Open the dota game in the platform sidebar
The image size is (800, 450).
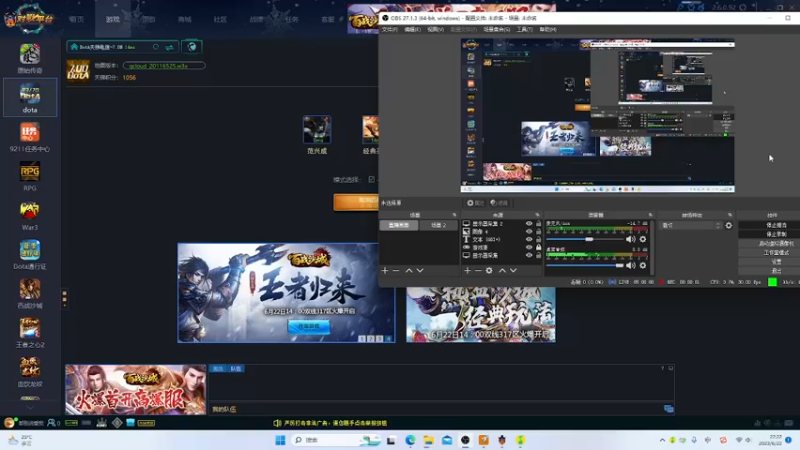click(x=30, y=97)
